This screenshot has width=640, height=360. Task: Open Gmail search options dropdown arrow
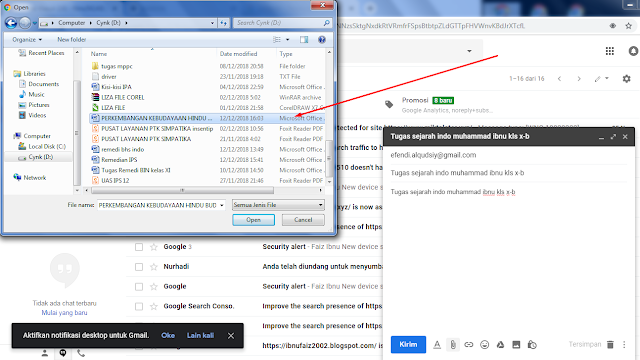469,51
